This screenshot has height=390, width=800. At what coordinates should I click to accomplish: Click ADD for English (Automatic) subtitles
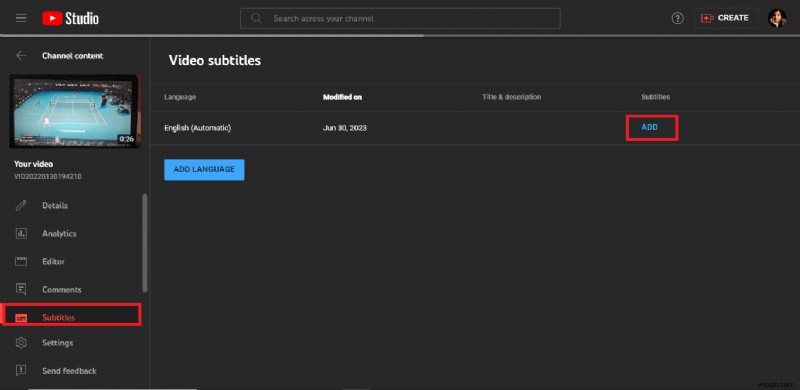click(649, 128)
